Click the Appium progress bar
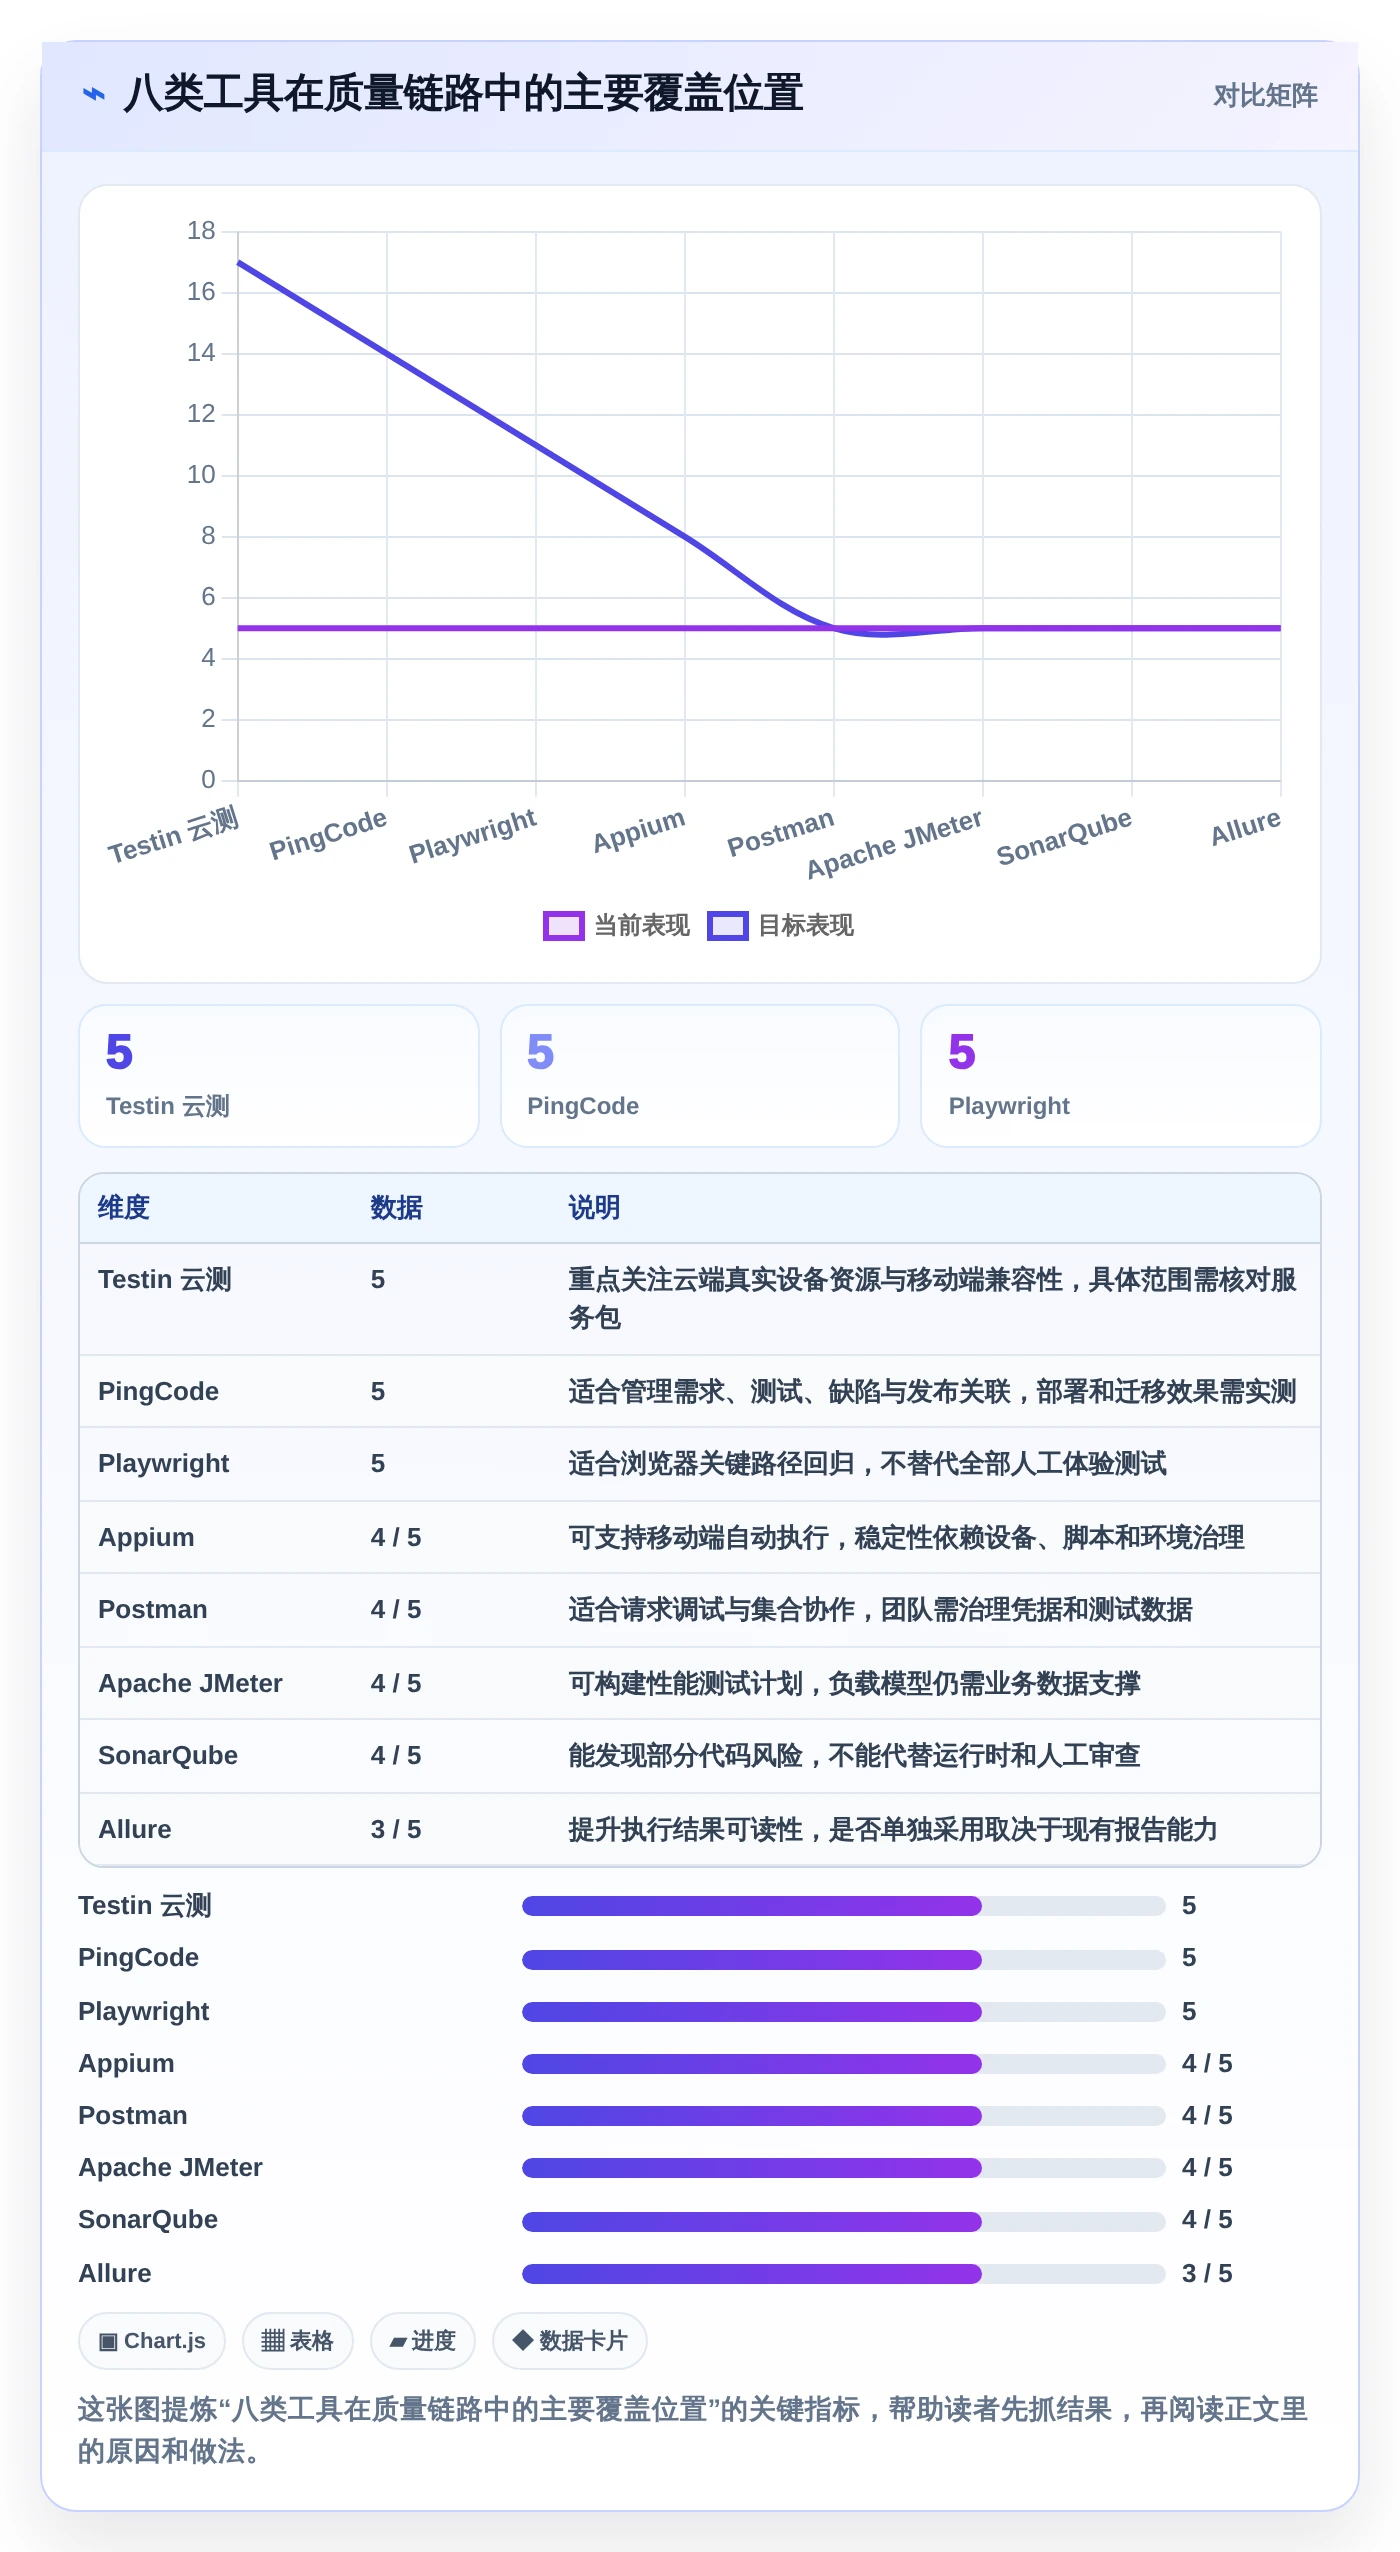The image size is (1400, 2552). [844, 2064]
